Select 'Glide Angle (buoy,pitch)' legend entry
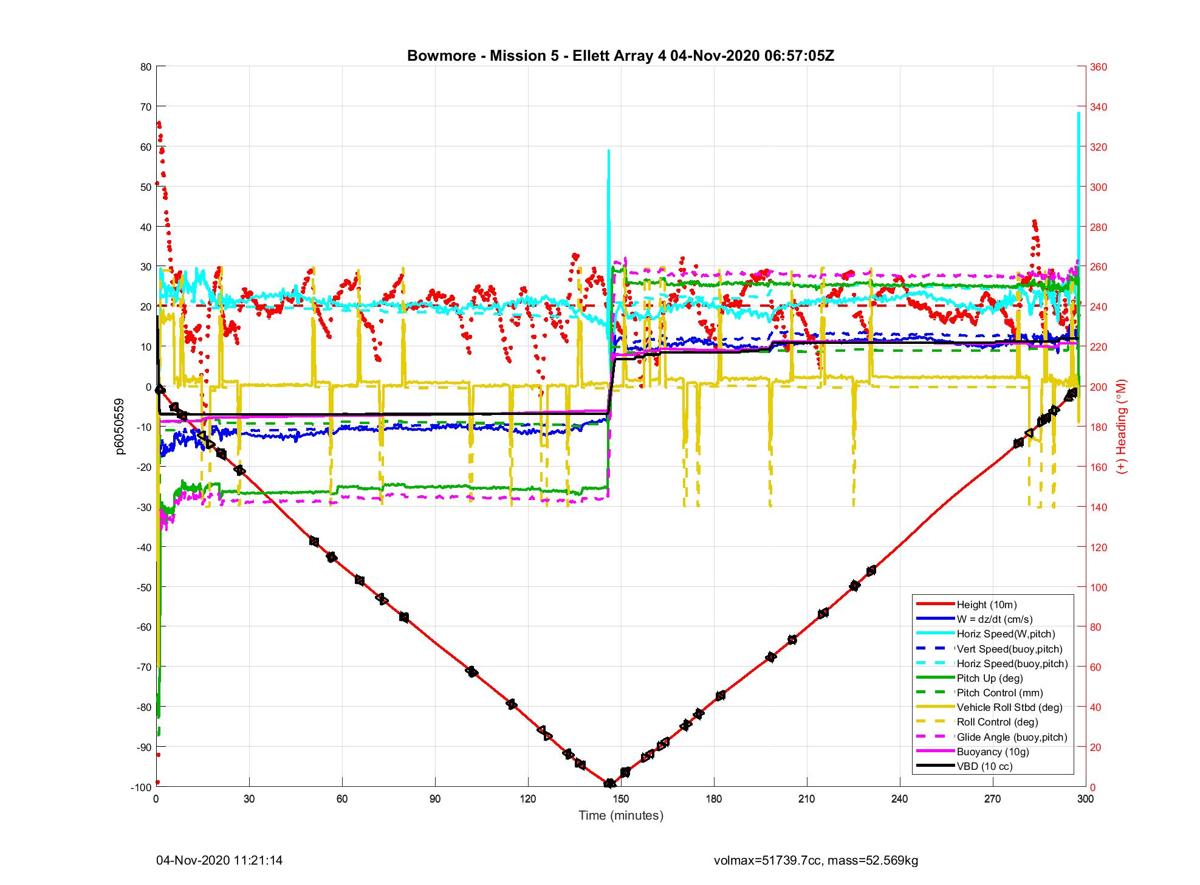Image resolution: width=1200 pixels, height=885 pixels. coord(1012,736)
